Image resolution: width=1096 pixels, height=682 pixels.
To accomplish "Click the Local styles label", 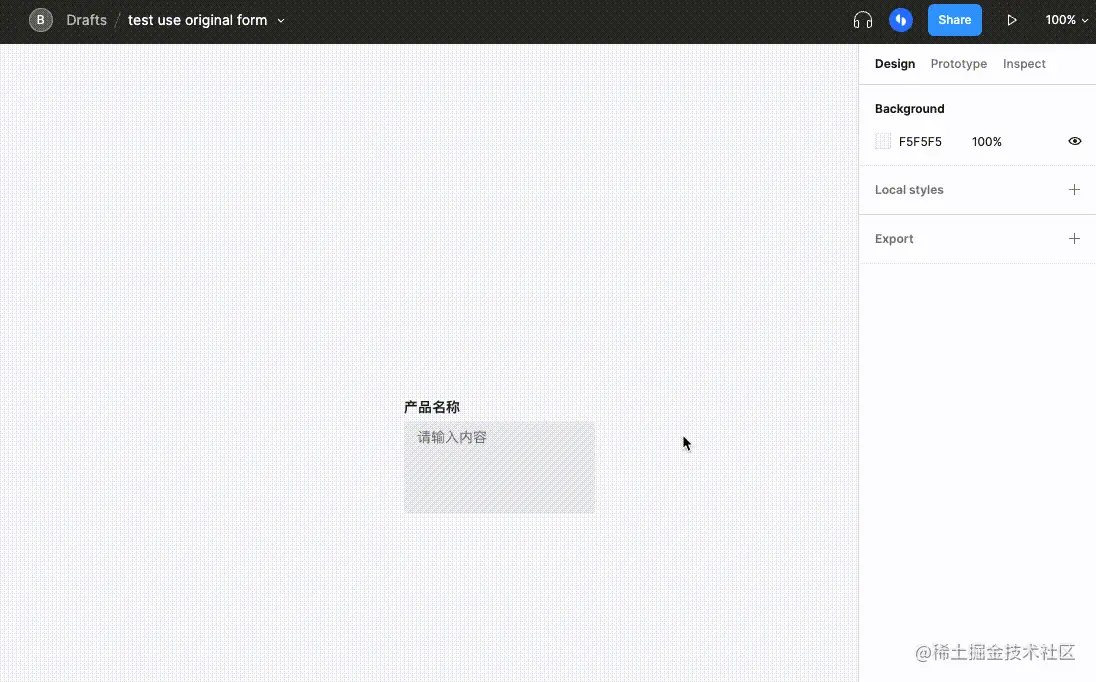I will 909,189.
